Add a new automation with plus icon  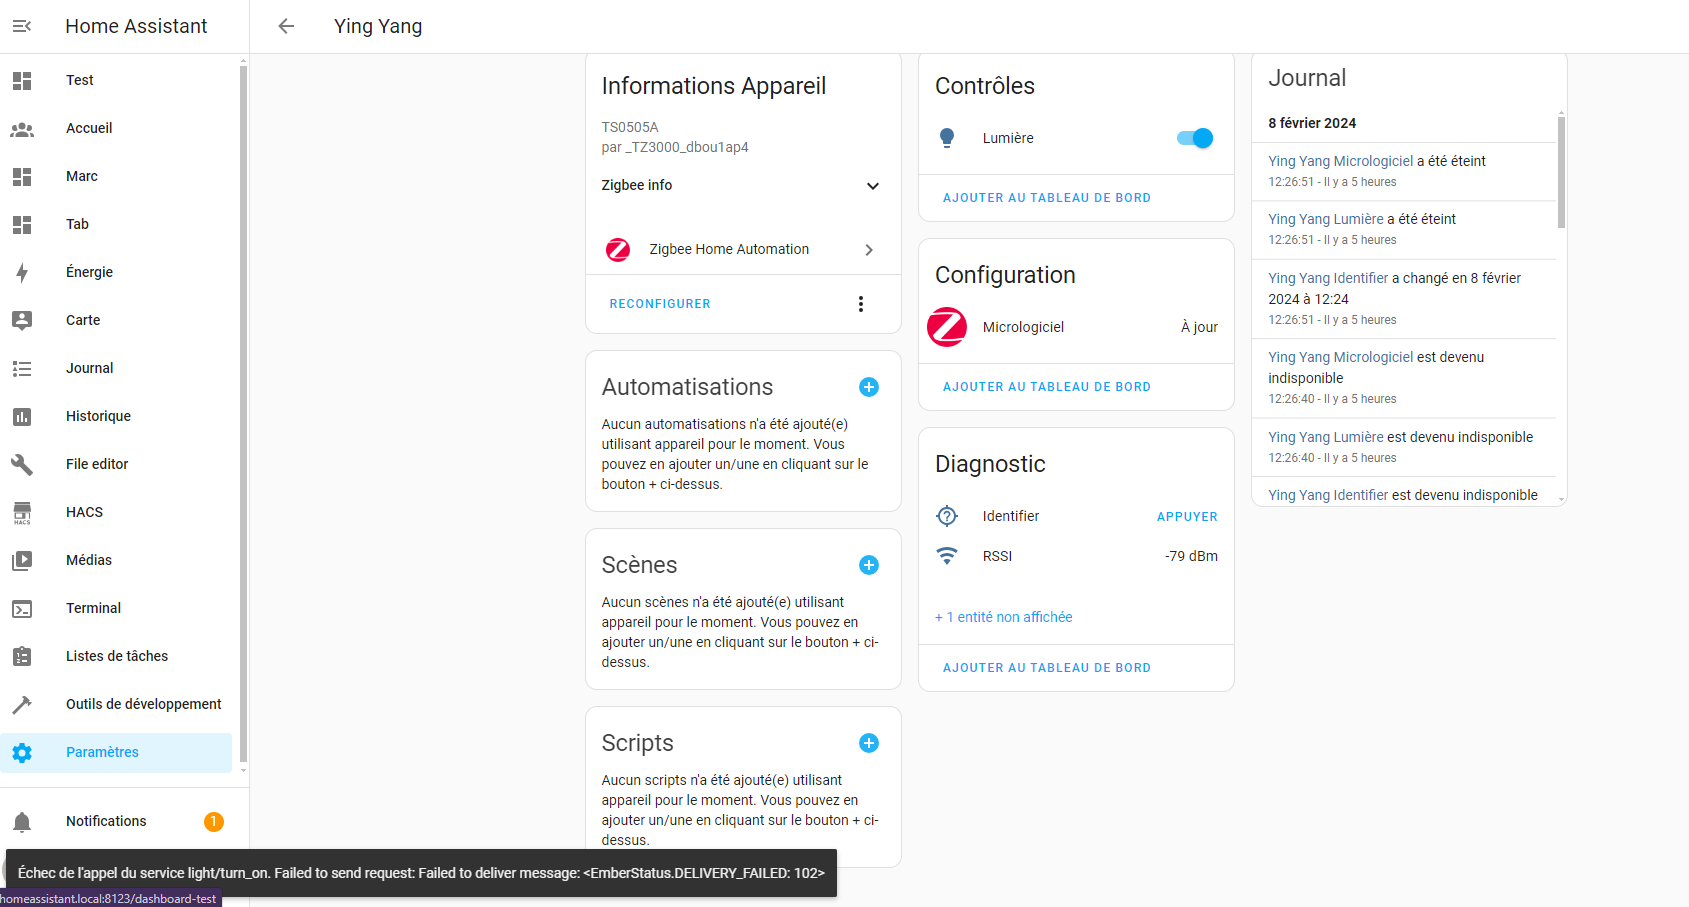pyautogui.click(x=869, y=387)
